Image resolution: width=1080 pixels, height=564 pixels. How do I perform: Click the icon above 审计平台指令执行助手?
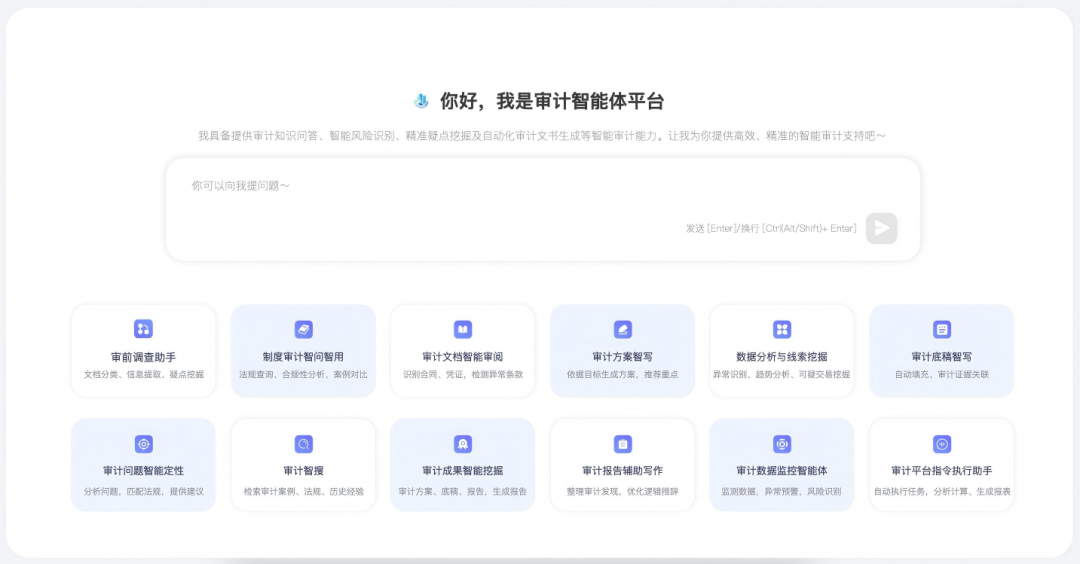(942, 444)
